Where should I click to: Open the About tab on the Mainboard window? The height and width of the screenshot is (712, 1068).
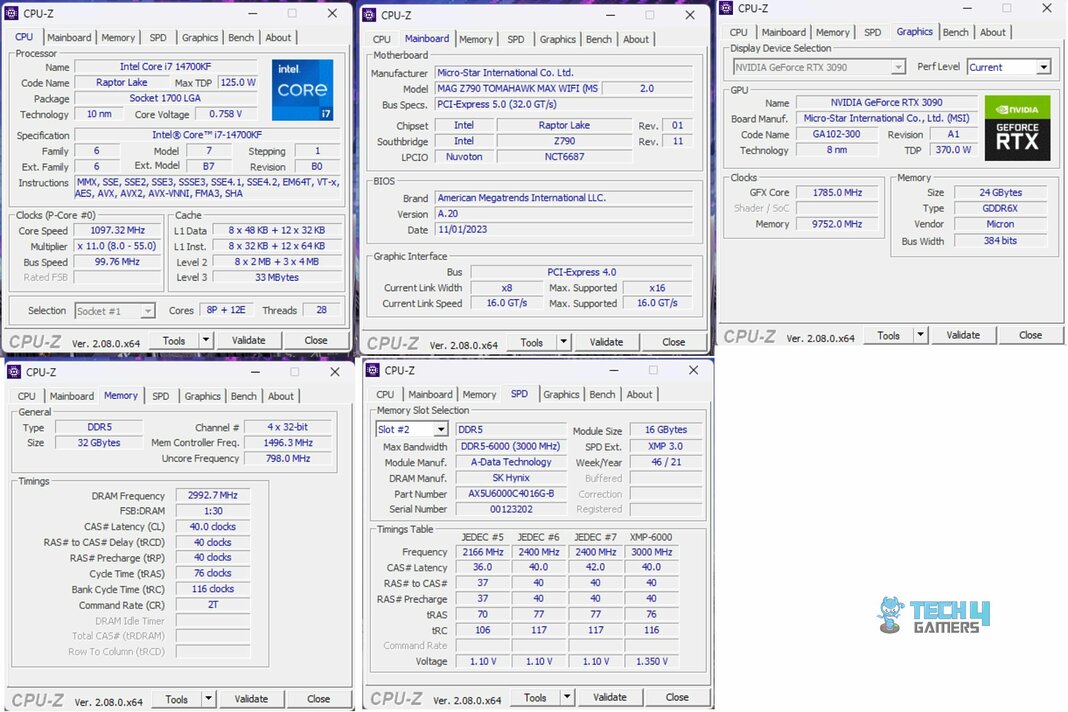[x=637, y=39]
